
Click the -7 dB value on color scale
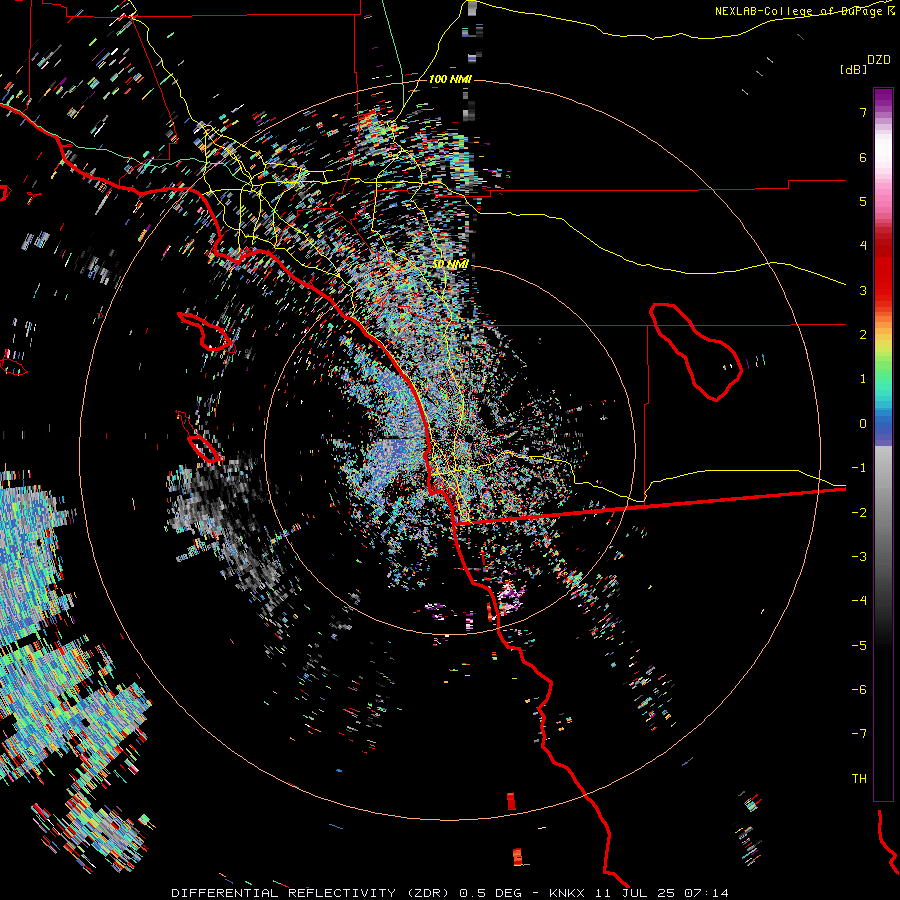[x=859, y=734]
